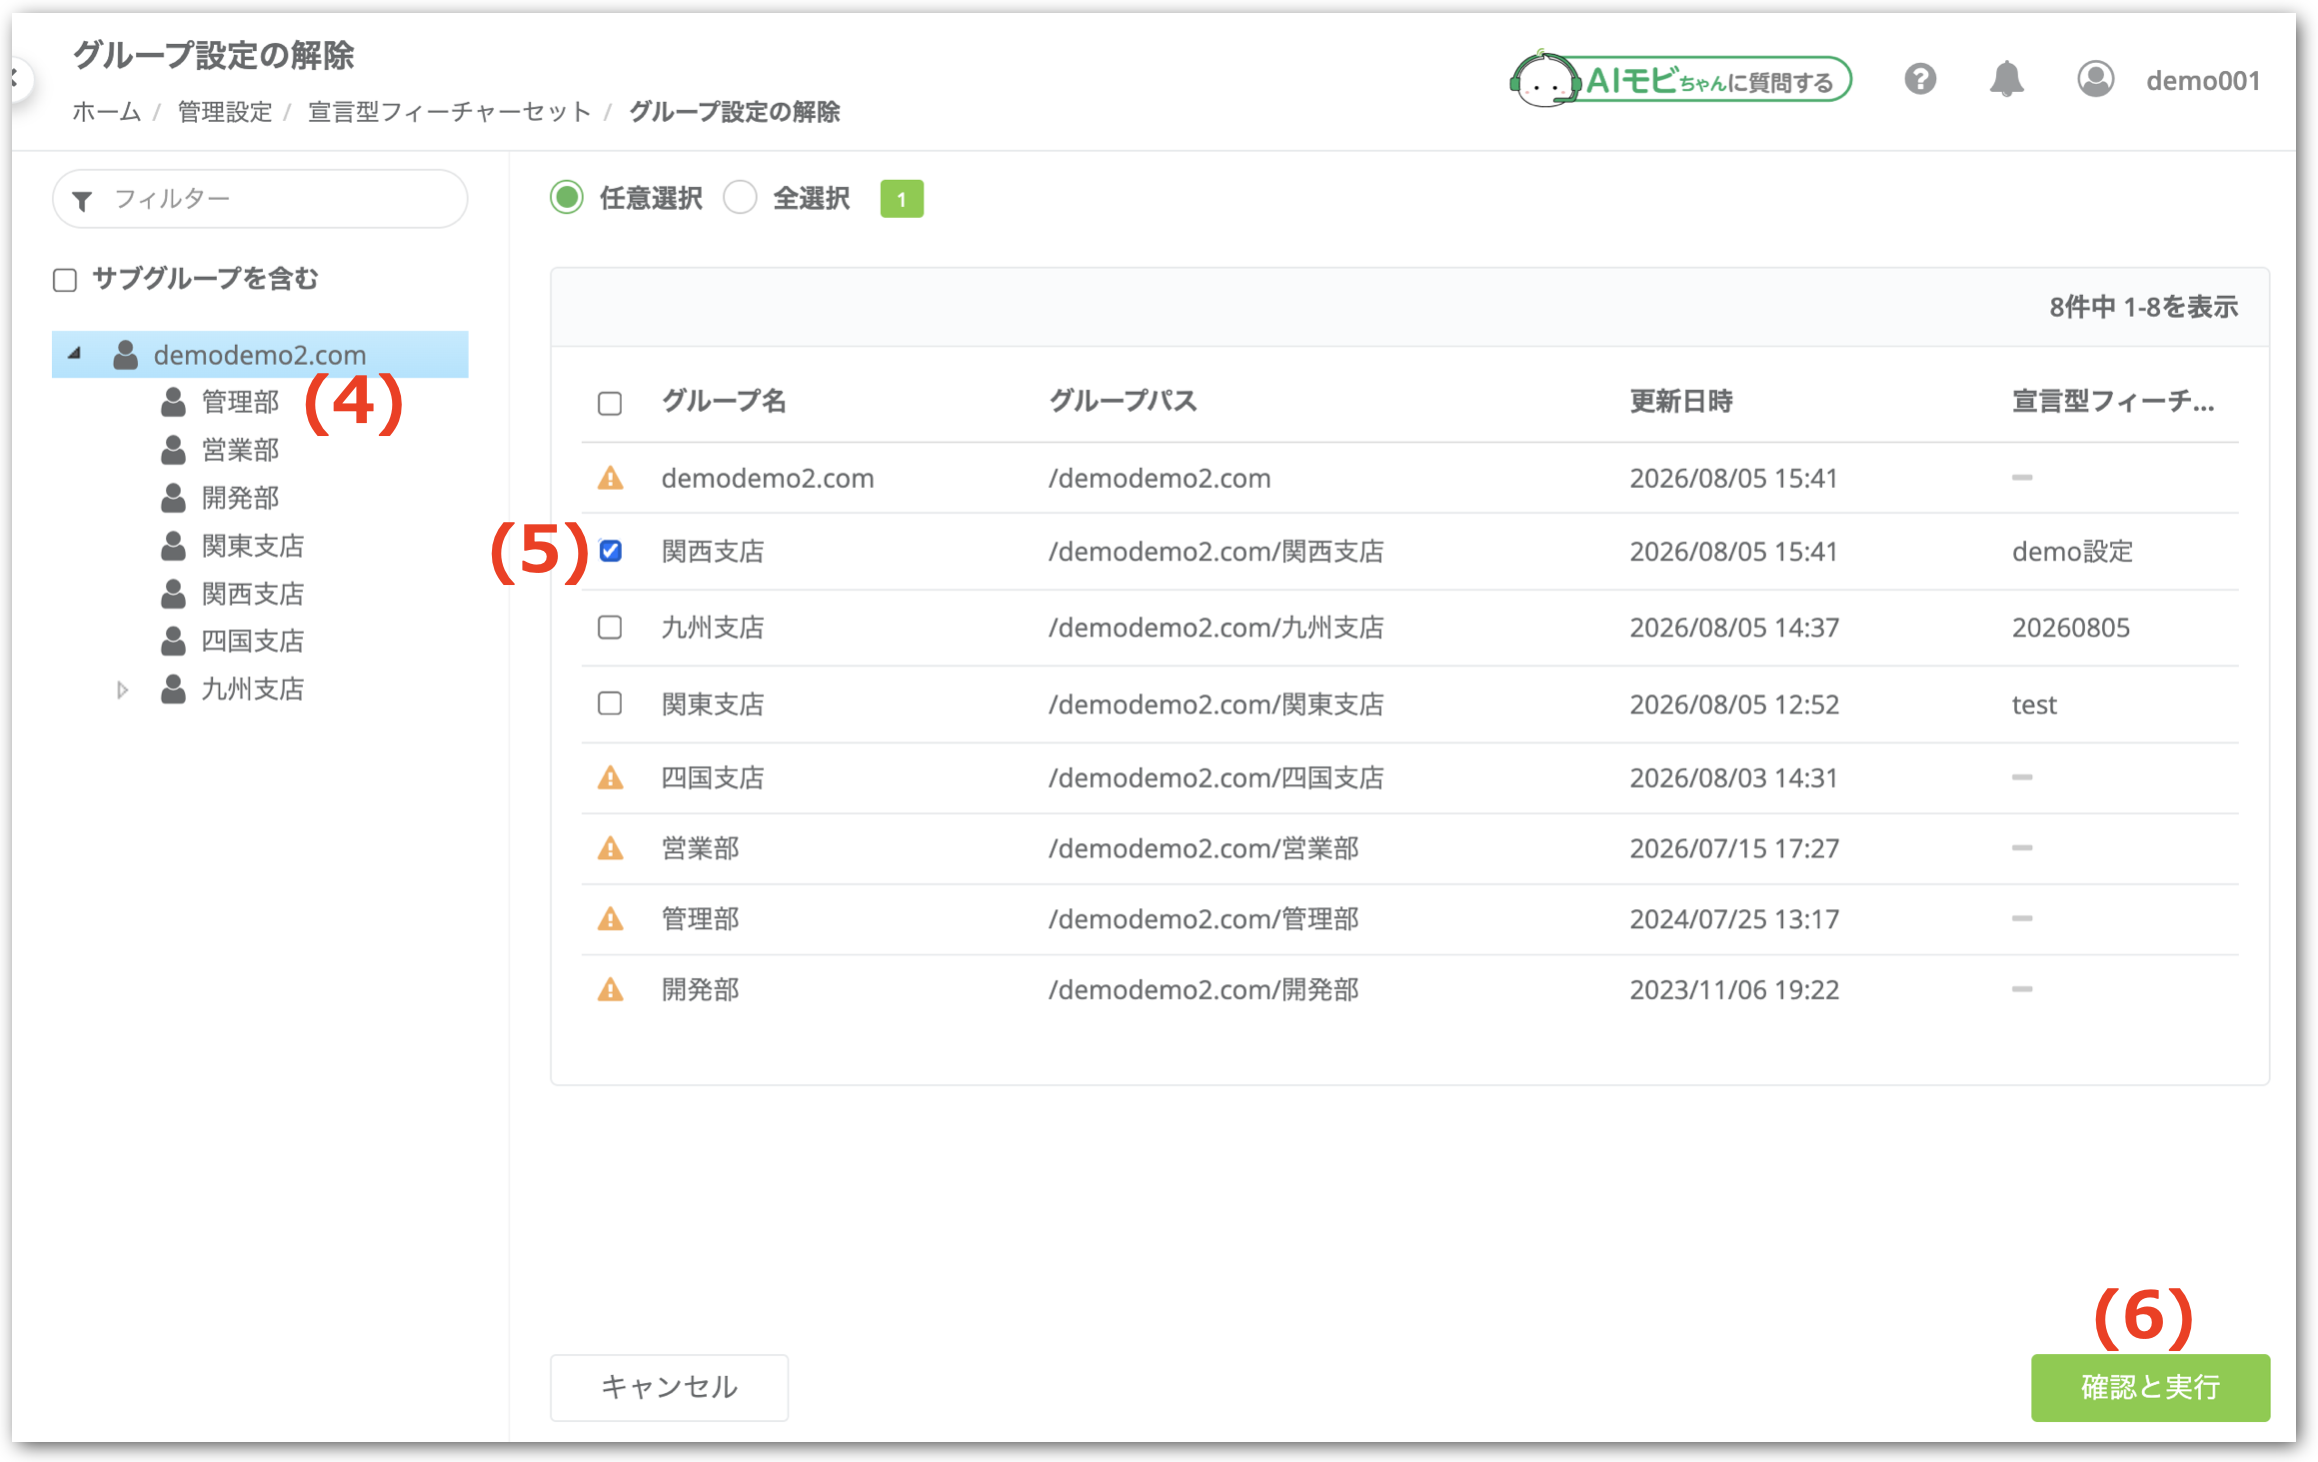The height and width of the screenshot is (1462, 2318).
Task: Select demodemo2.com root in the tree
Action: (x=260, y=354)
